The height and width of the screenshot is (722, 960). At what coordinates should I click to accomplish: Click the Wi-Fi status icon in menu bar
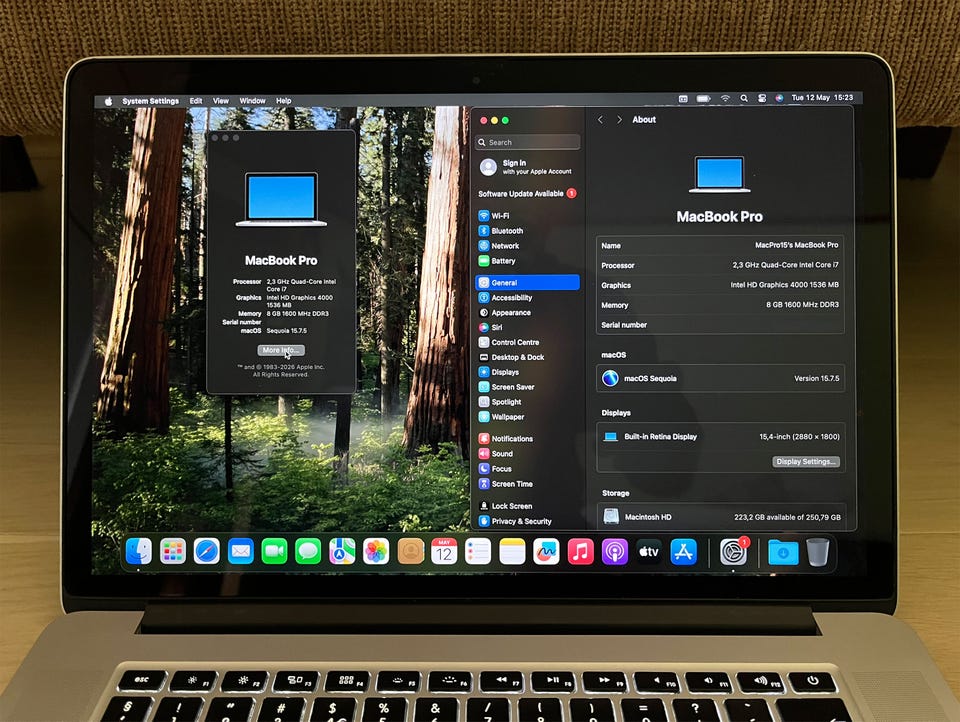tap(726, 98)
